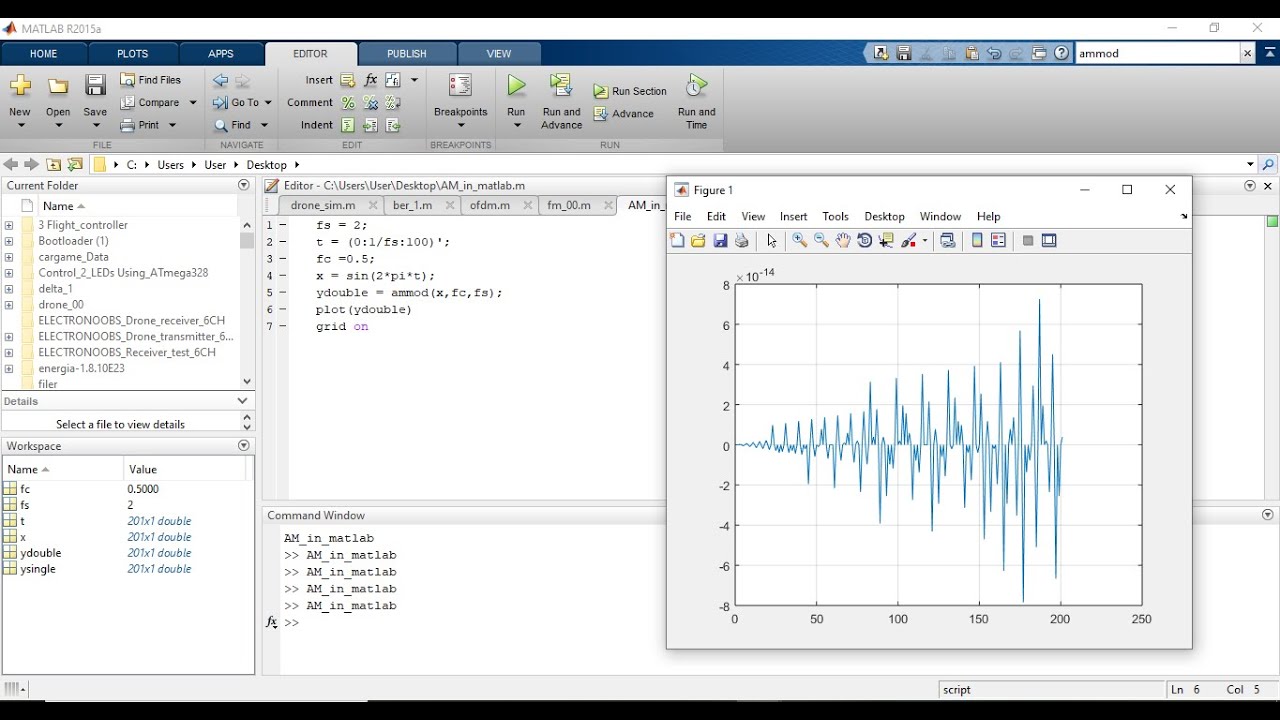This screenshot has height=720, width=1280.
Task: Open the Insert menu in Figure 1
Action: pyautogui.click(x=793, y=216)
